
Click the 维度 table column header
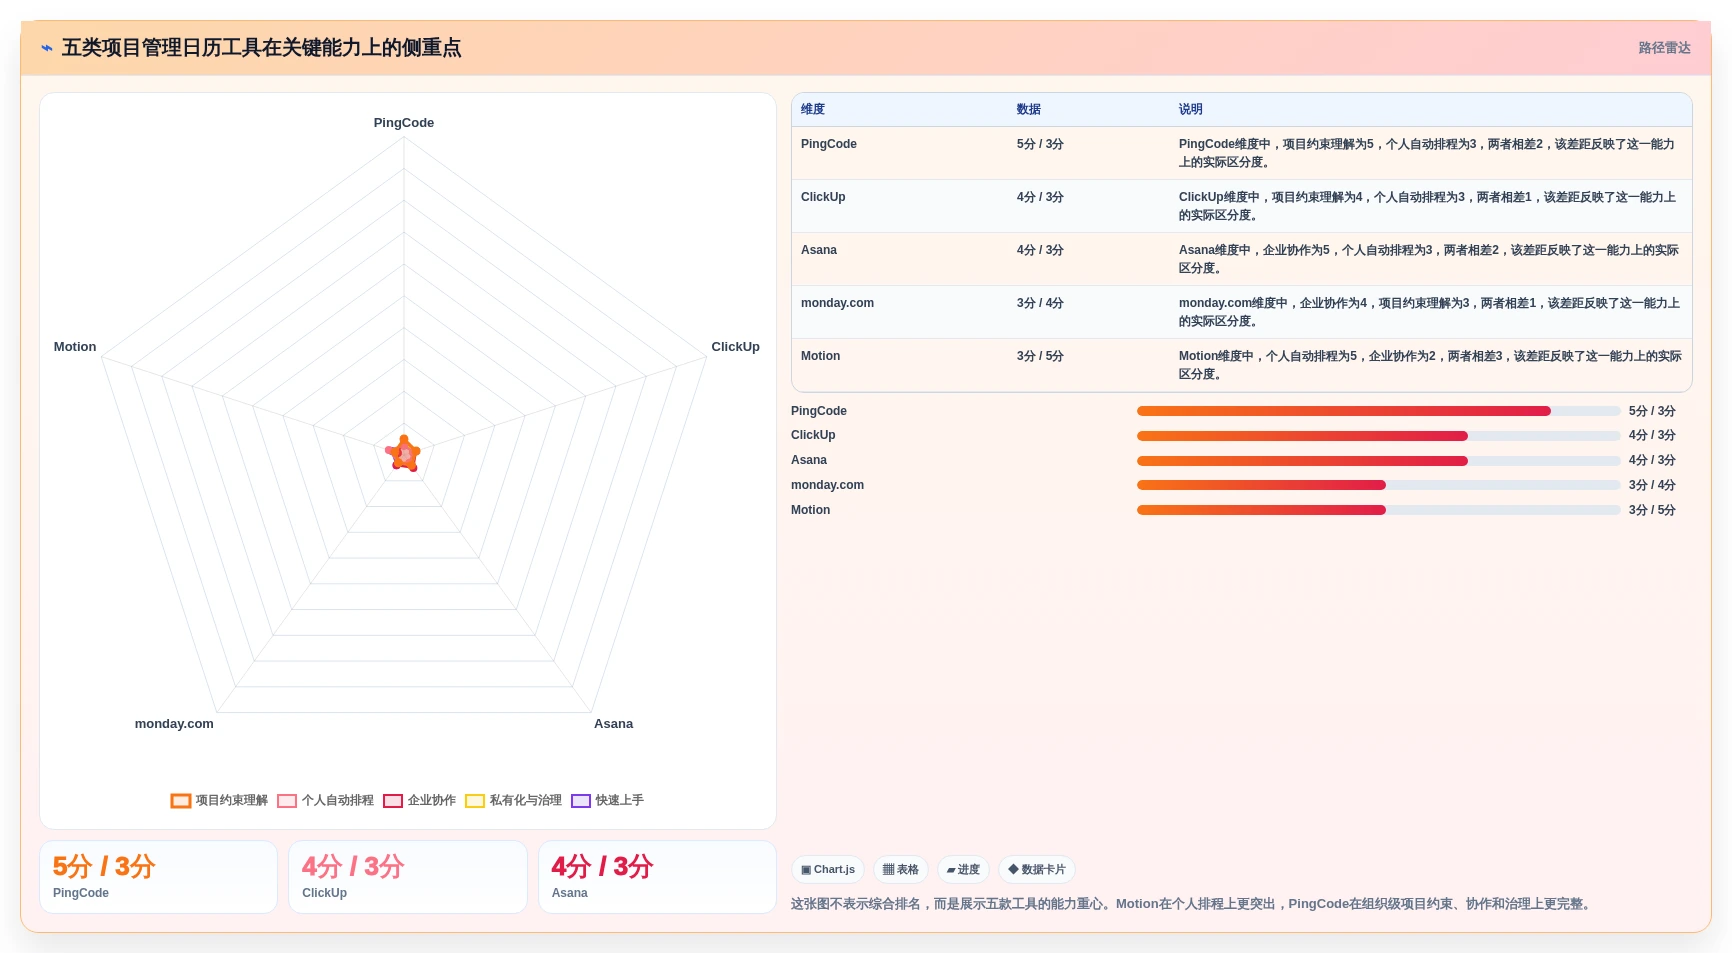(x=813, y=110)
